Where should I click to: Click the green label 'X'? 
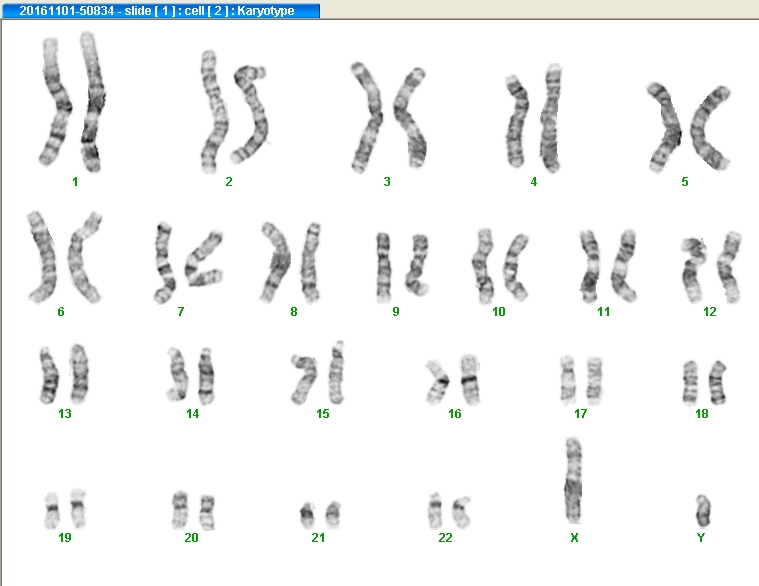574,538
